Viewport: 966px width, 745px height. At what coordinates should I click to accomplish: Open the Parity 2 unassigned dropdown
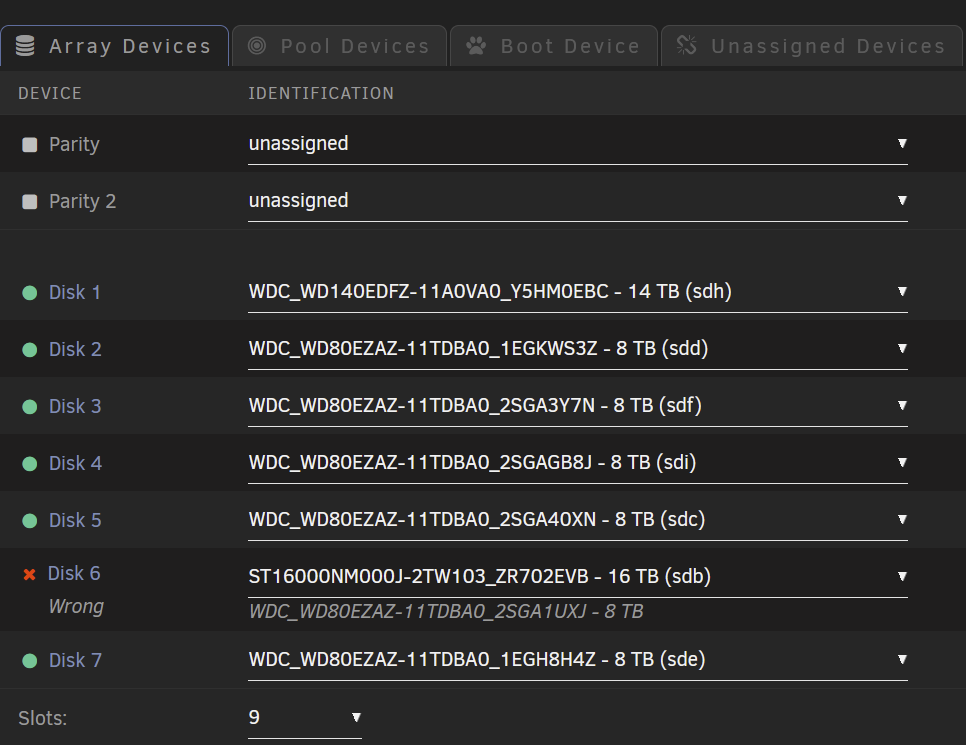coord(577,201)
